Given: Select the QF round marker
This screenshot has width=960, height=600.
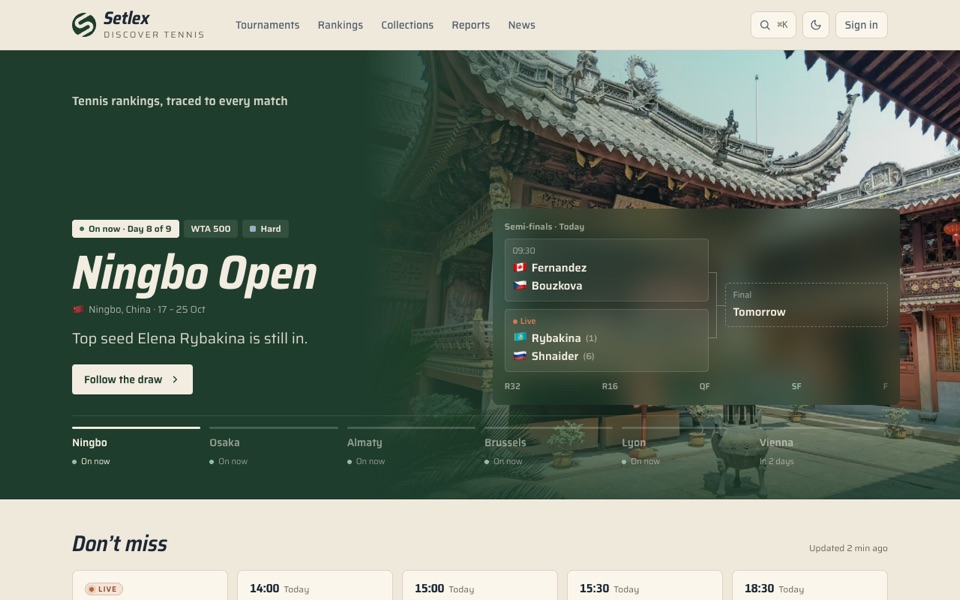Looking at the screenshot, I should pos(705,386).
